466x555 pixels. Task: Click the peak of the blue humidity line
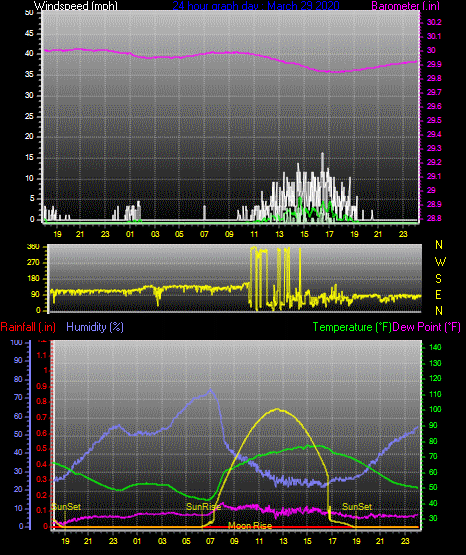tap(211, 389)
